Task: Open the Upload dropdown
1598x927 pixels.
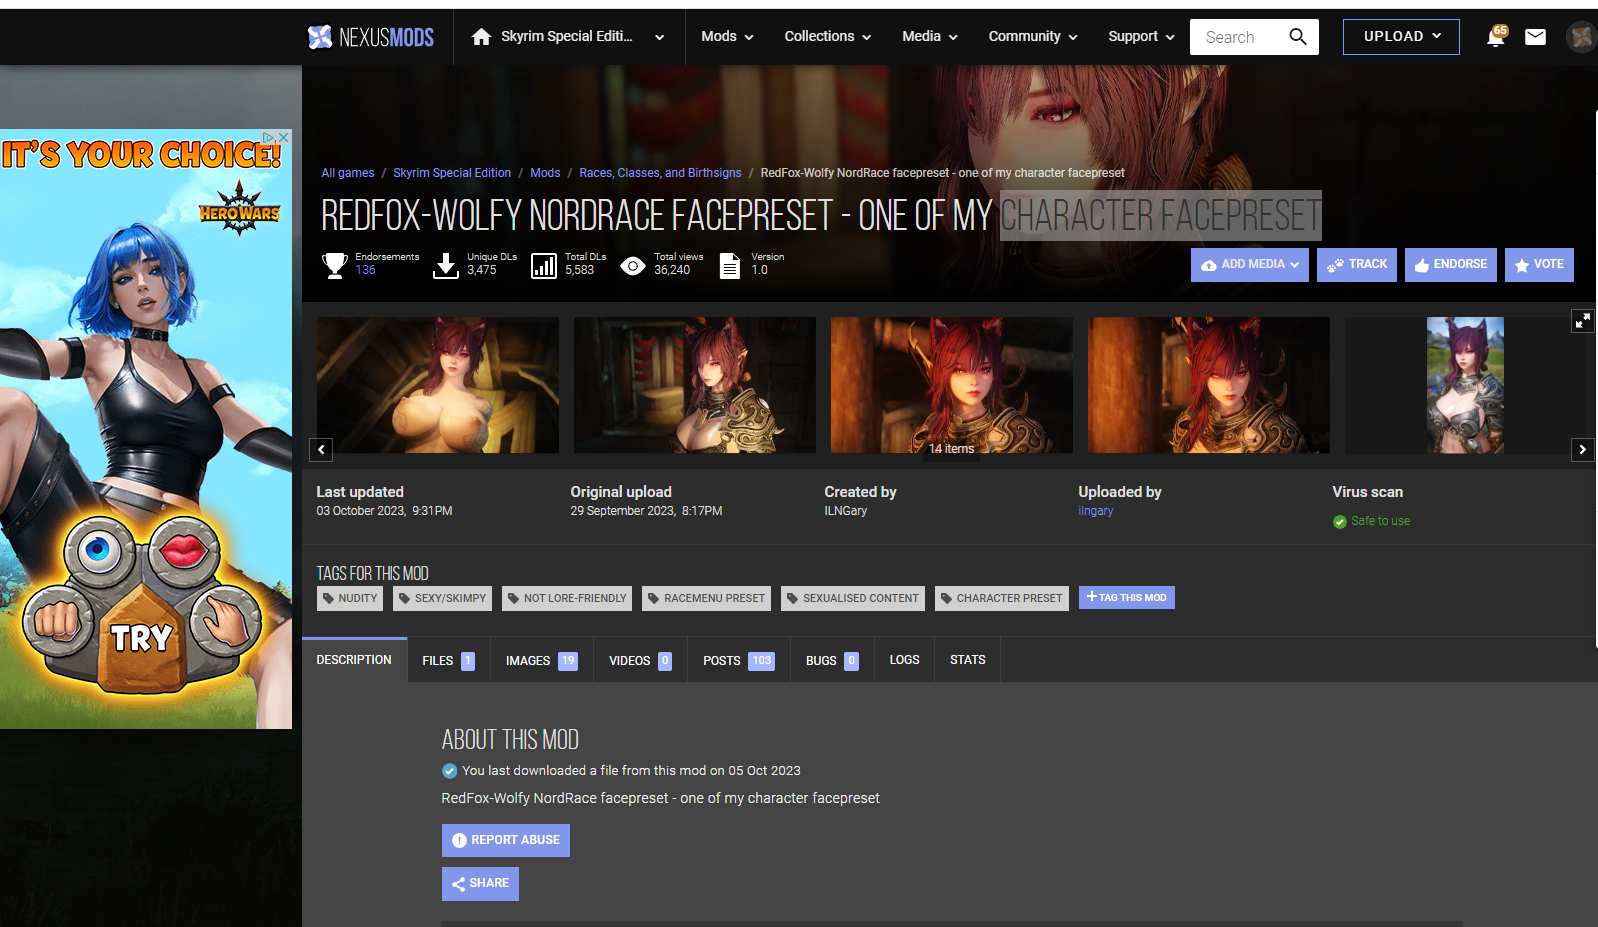Action: (x=1401, y=37)
